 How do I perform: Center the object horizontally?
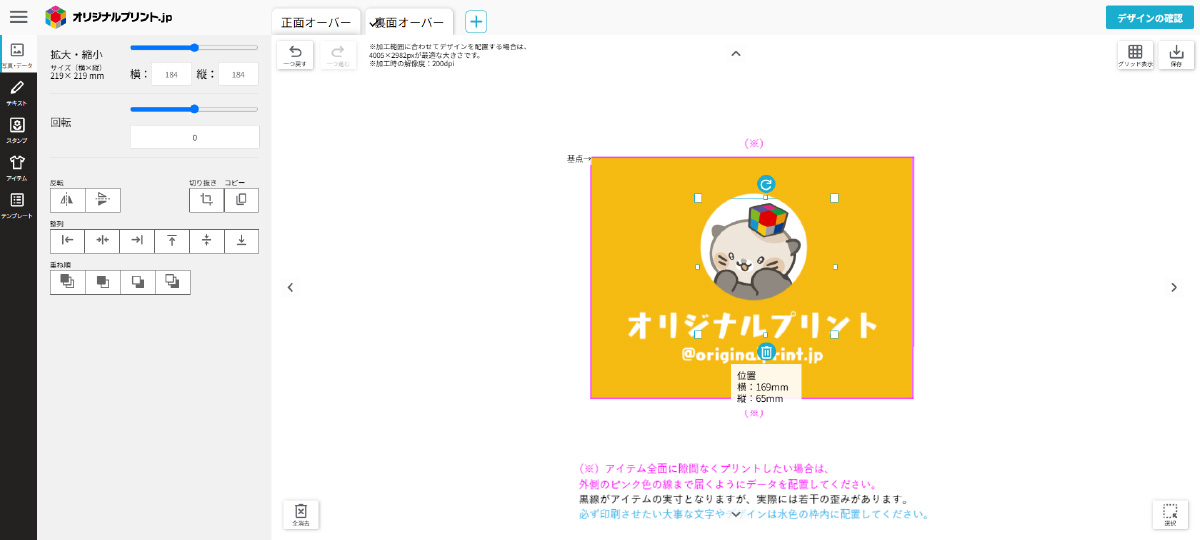pos(102,241)
